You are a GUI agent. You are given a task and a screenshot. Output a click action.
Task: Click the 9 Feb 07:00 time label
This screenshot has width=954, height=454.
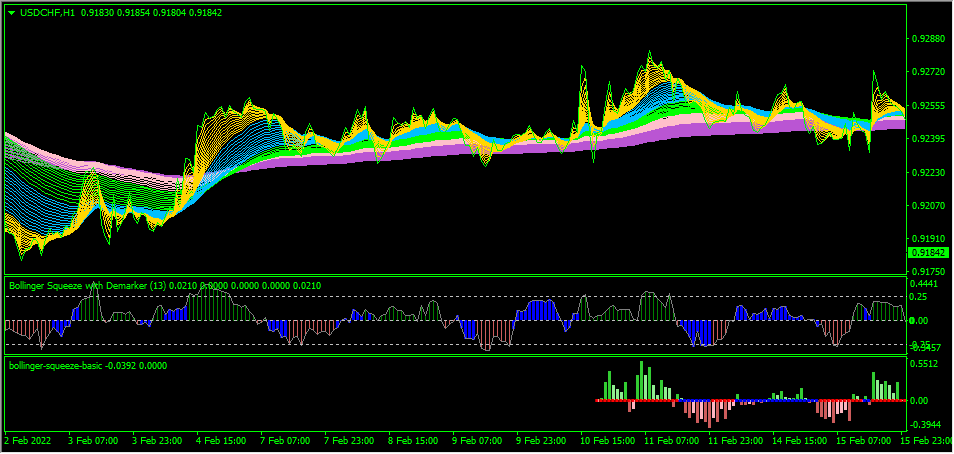pyautogui.click(x=477, y=440)
